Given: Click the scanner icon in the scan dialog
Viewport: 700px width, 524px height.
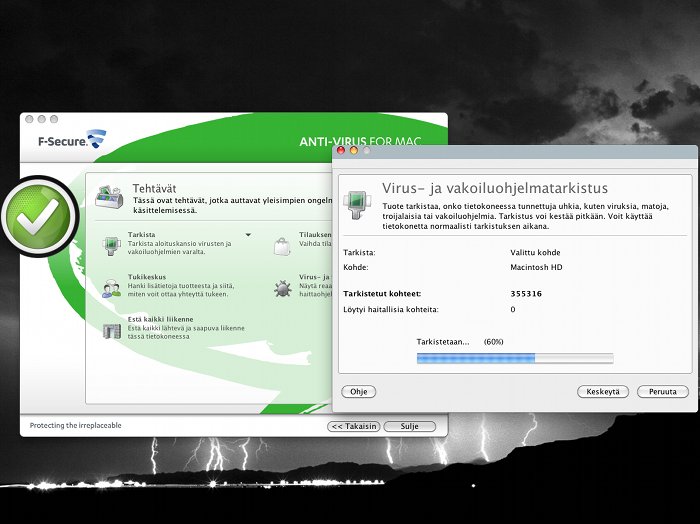Looking at the screenshot, I should (357, 204).
